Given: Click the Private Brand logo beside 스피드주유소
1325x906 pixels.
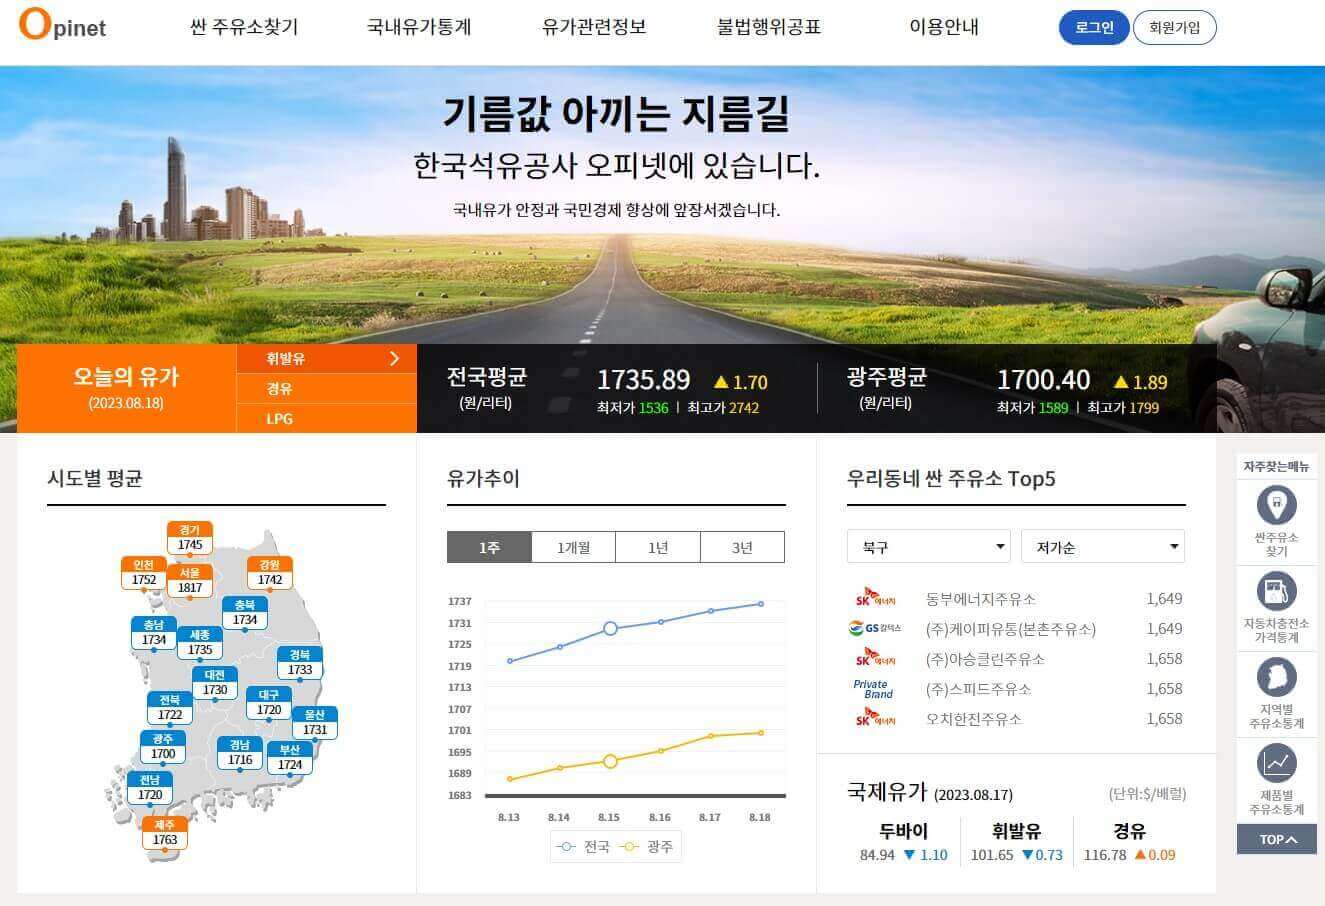Looking at the screenshot, I should coord(873,688).
